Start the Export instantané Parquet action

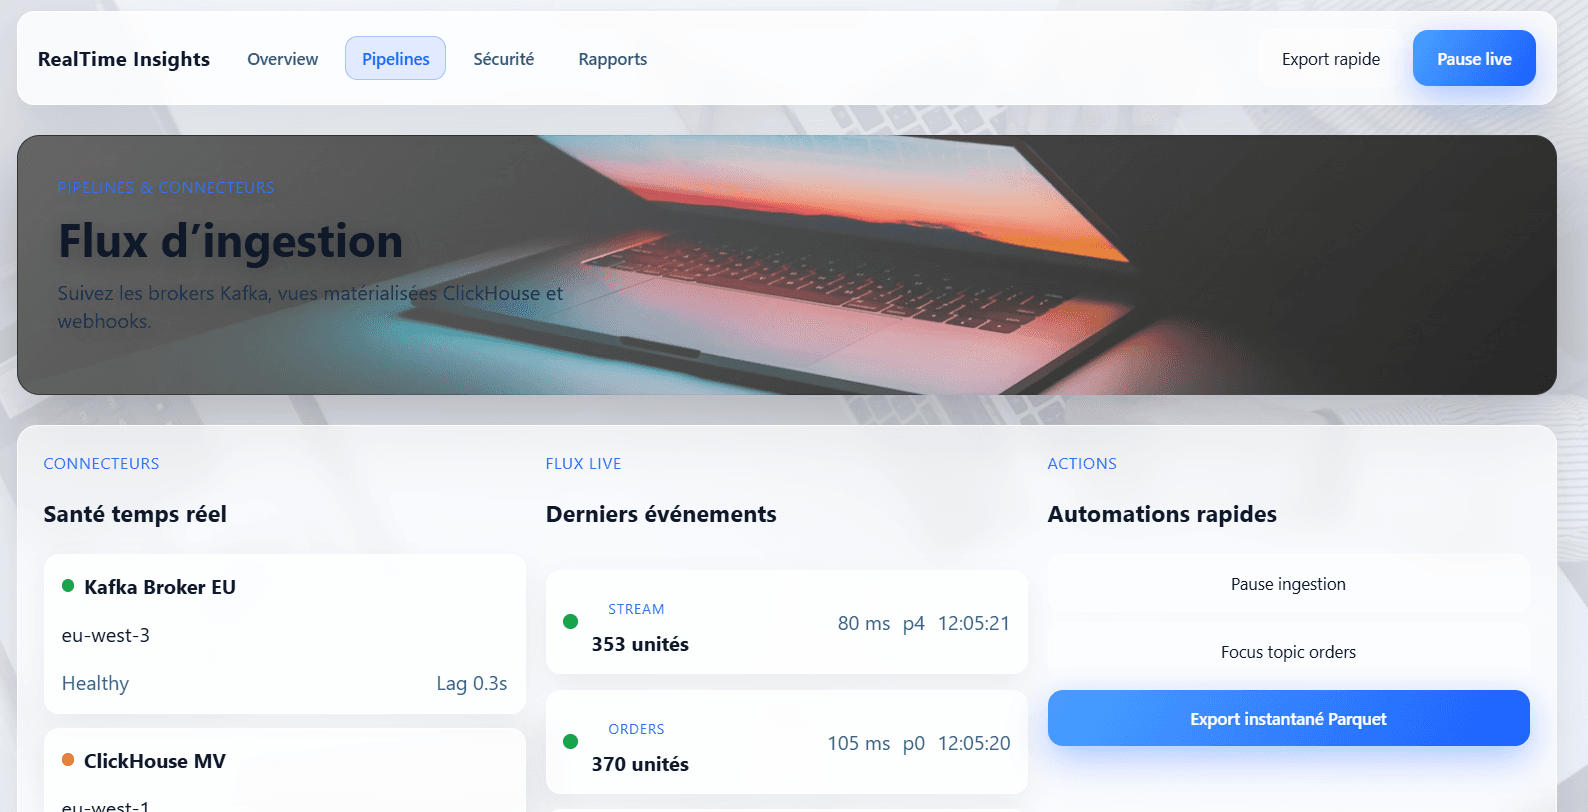coord(1288,719)
